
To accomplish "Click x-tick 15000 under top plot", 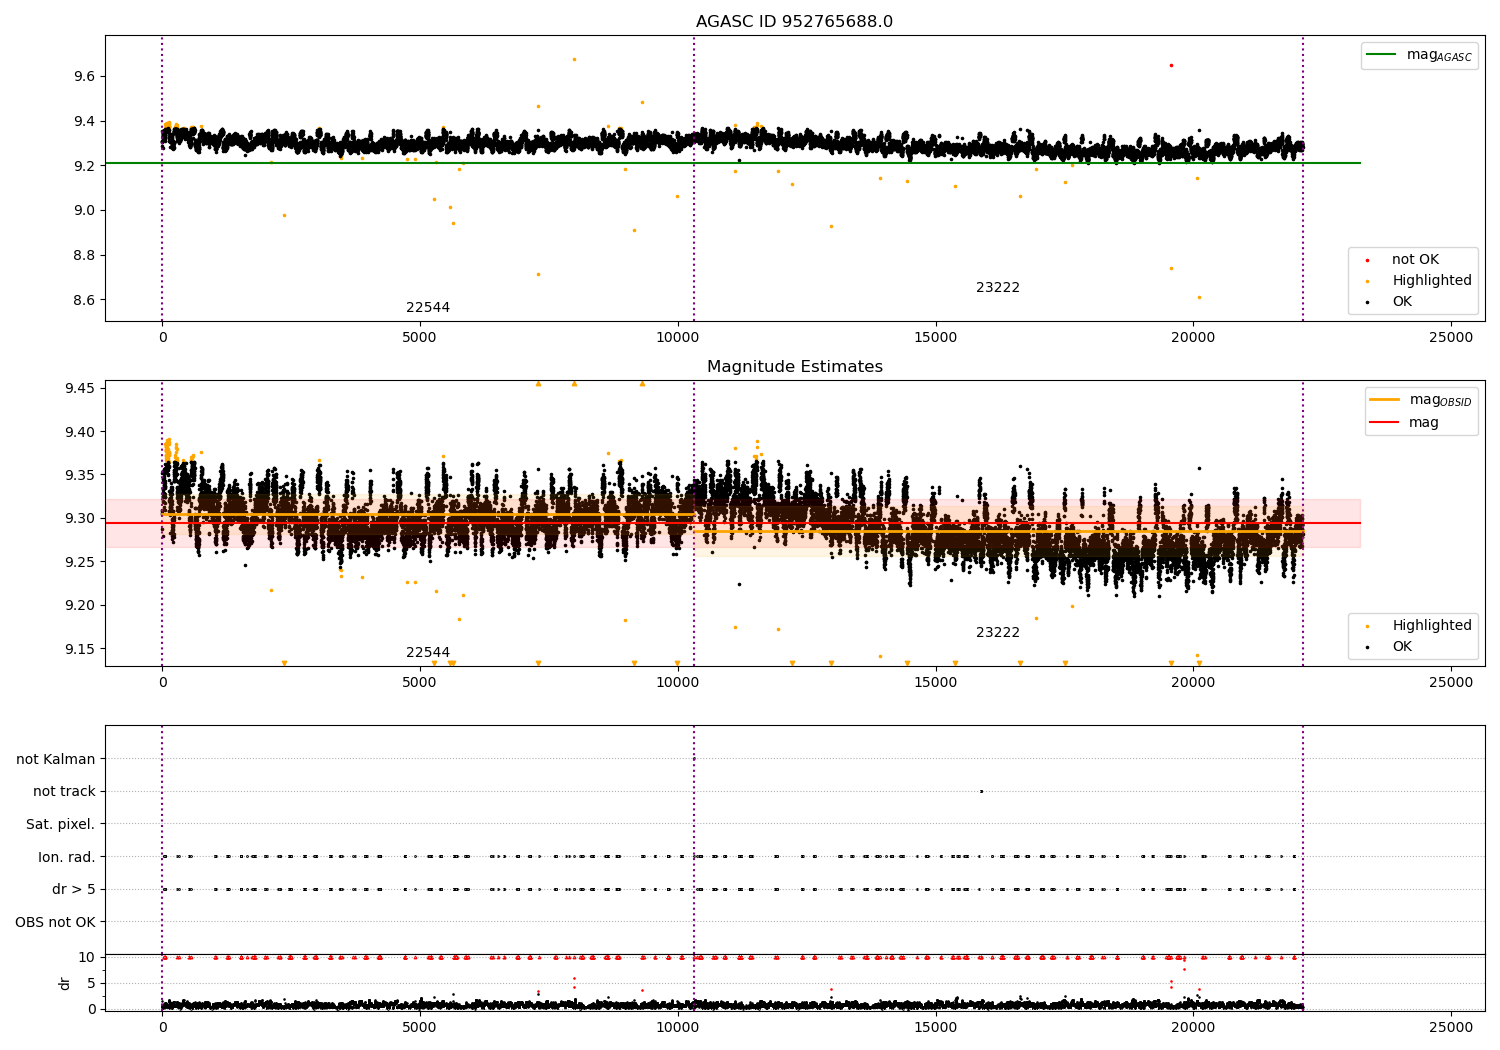I will pyautogui.click(x=935, y=338).
